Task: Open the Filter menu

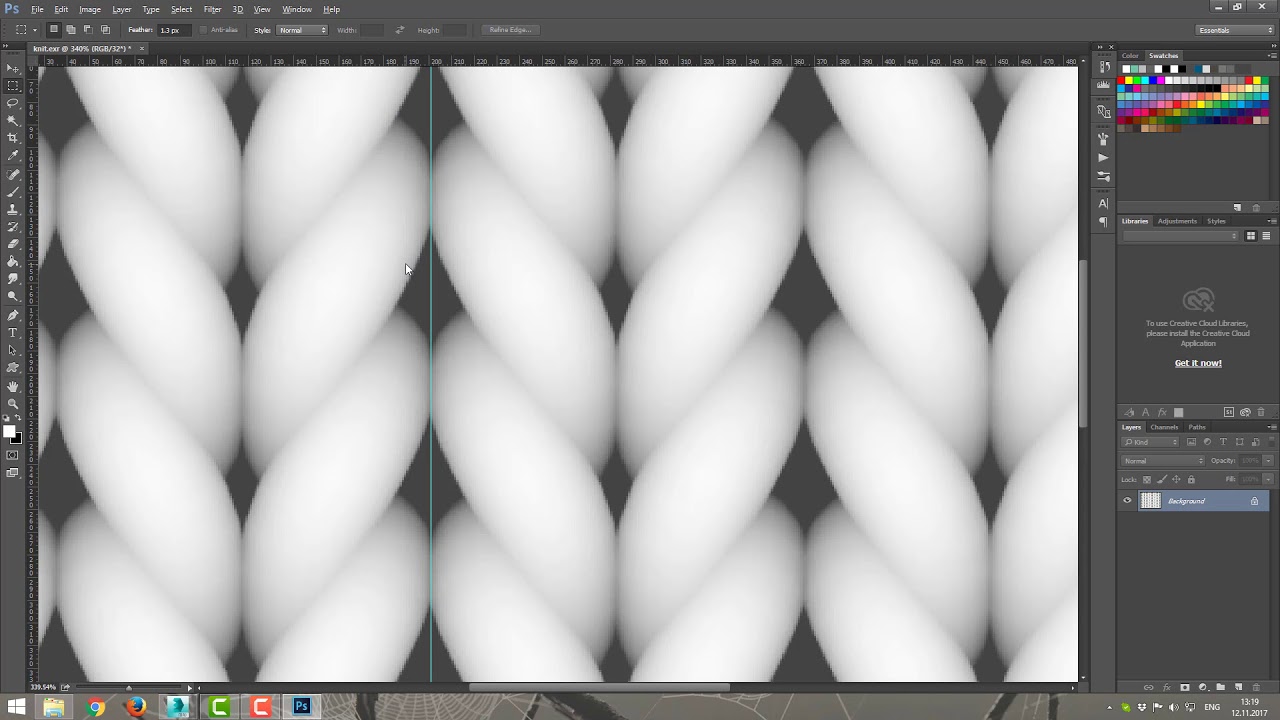Action: pyautogui.click(x=212, y=9)
